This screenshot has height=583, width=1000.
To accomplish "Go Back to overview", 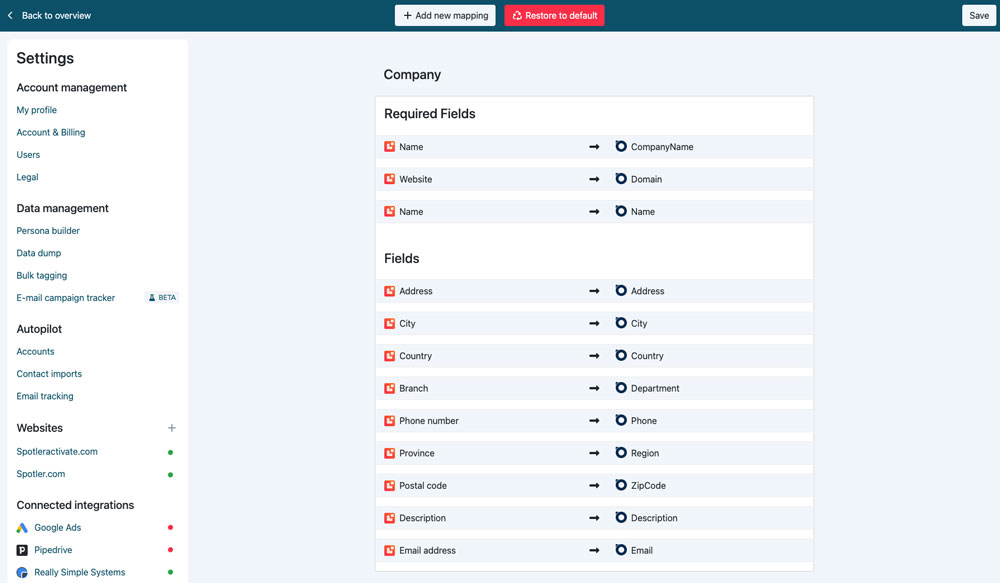I will pyautogui.click(x=56, y=15).
